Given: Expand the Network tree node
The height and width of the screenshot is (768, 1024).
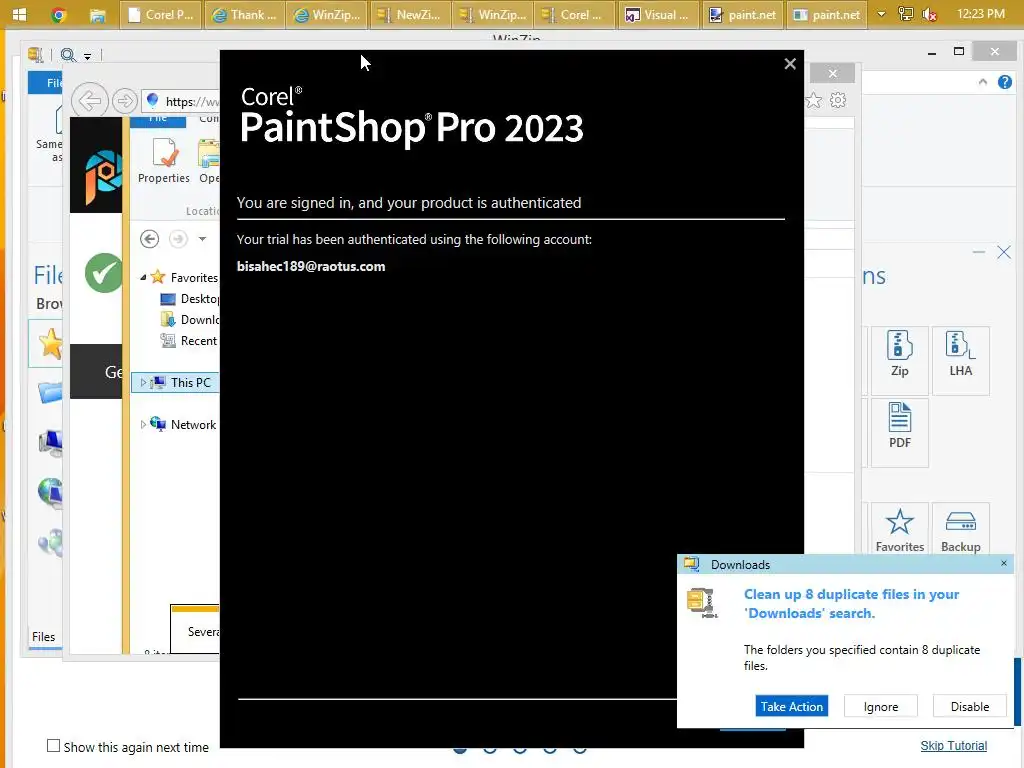Looking at the screenshot, I should point(143,424).
